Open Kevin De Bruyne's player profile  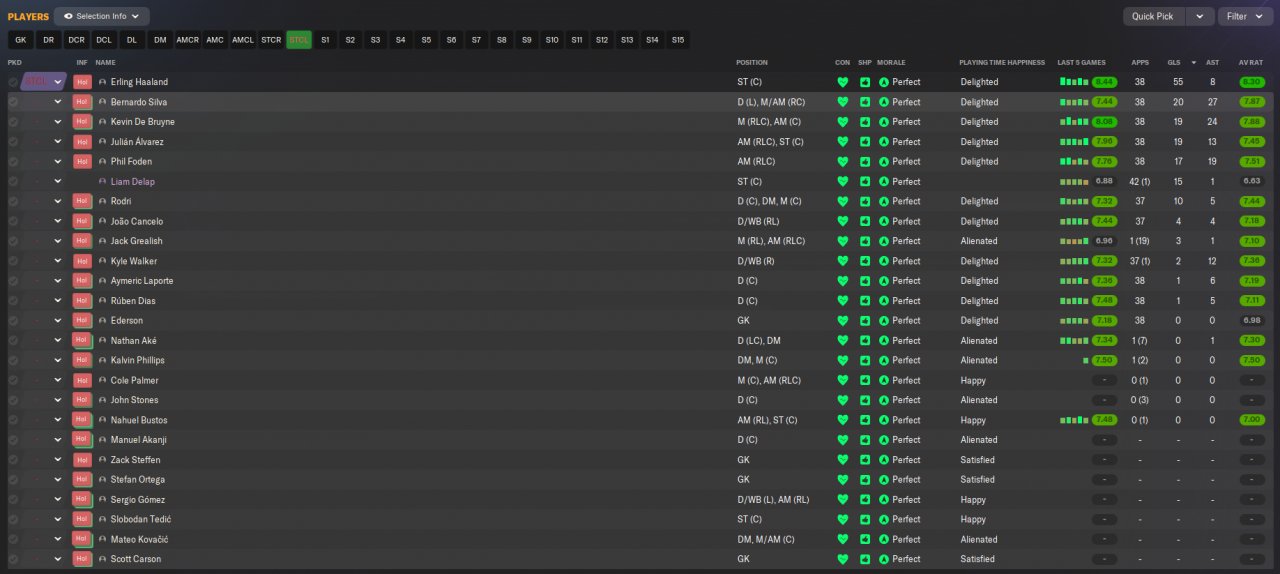[142, 122]
